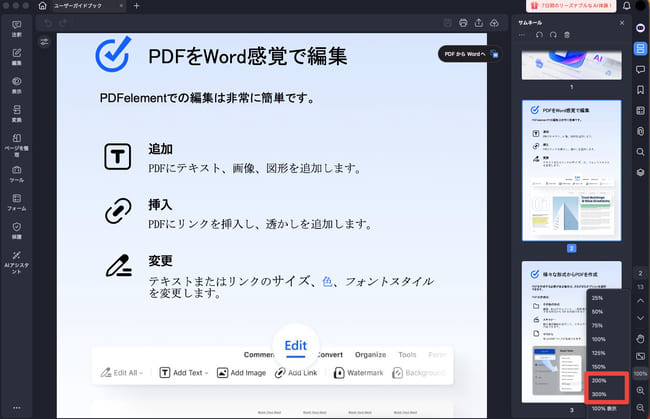This screenshot has height=419, width=650.
Task: Open the search magnifier in right bar
Action: (x=640, y=152)
